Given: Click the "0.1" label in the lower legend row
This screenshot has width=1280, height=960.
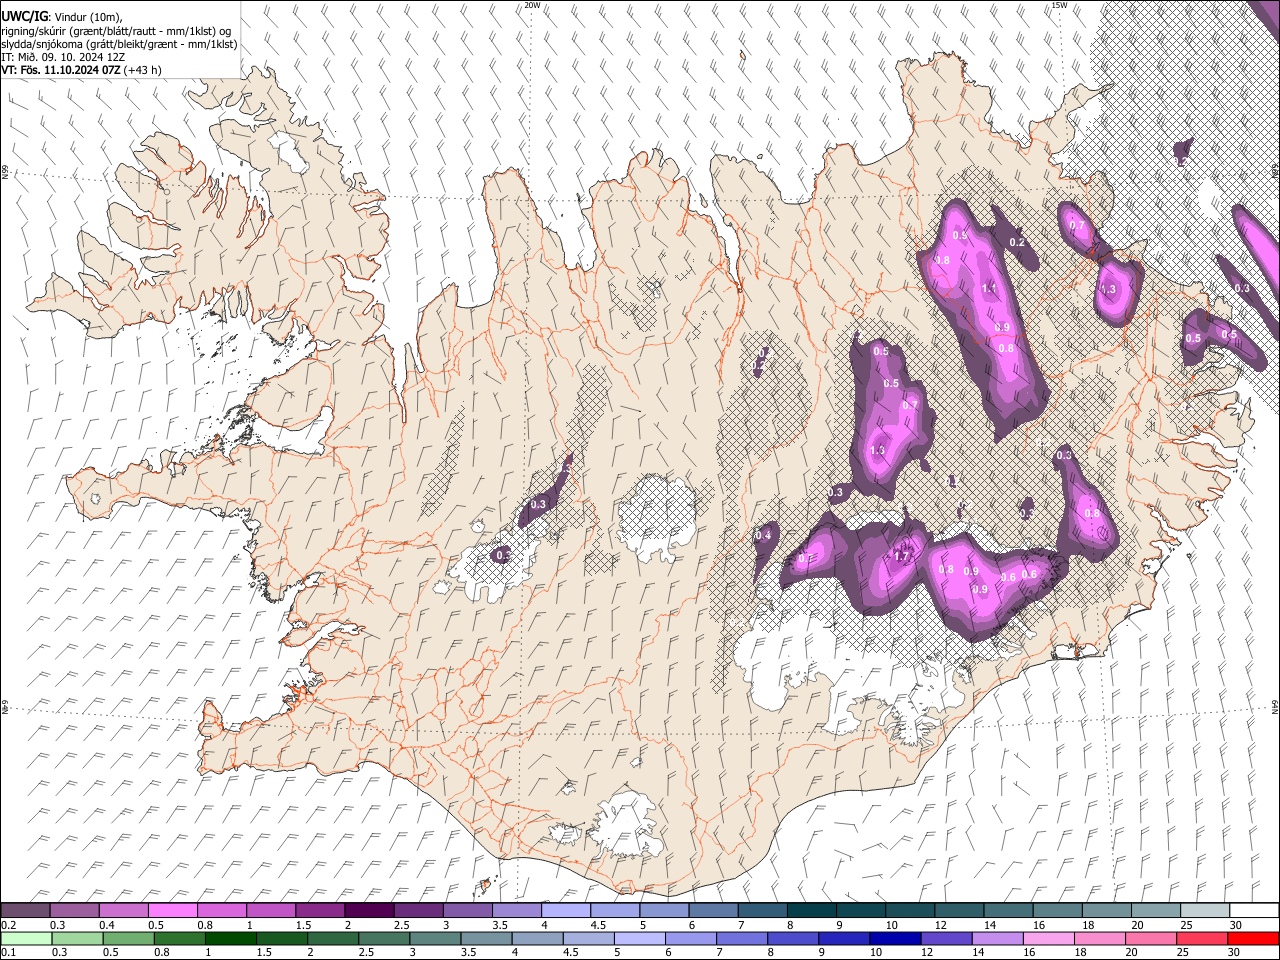Looking at the screenshot, I should click(8, 952).
